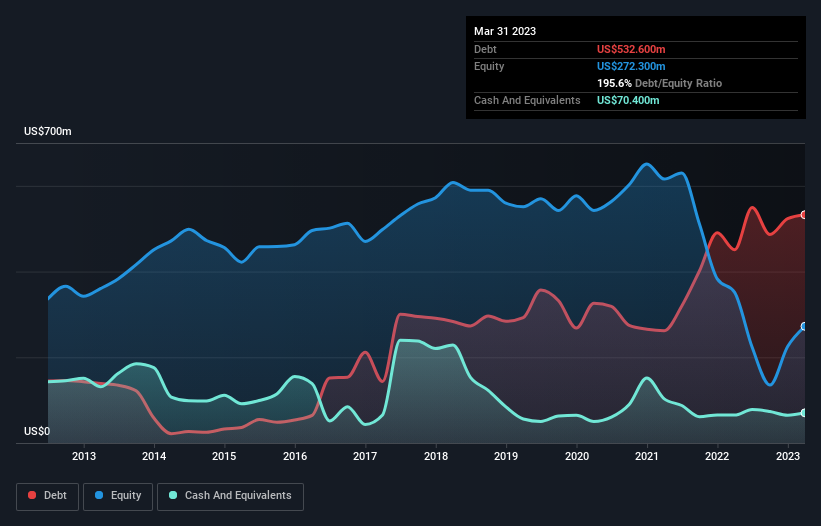Click the US$70.400m cash value
Viewport: 821px width, 526px height.
[628, 100]
